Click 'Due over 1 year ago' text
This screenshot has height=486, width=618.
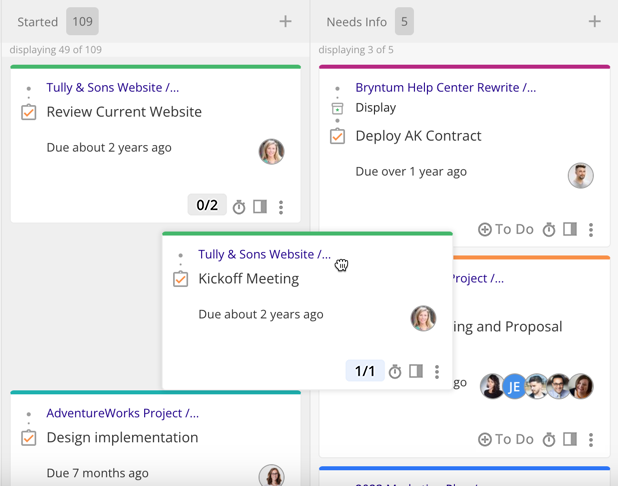(x=411, y=171)
